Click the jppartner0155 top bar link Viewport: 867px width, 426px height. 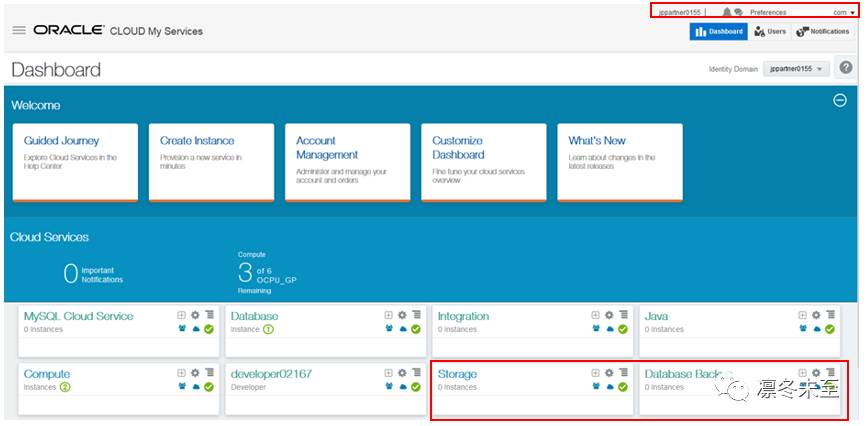[x=680, y=12]
